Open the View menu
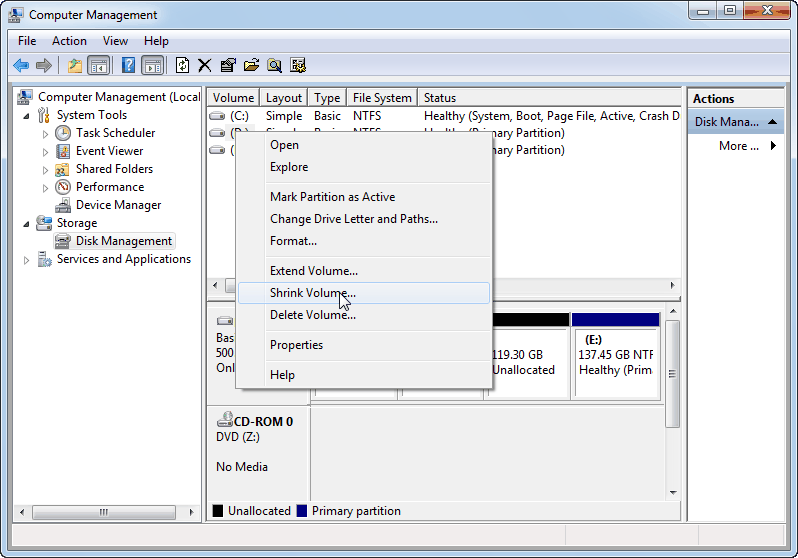 [x=115, y=41]
